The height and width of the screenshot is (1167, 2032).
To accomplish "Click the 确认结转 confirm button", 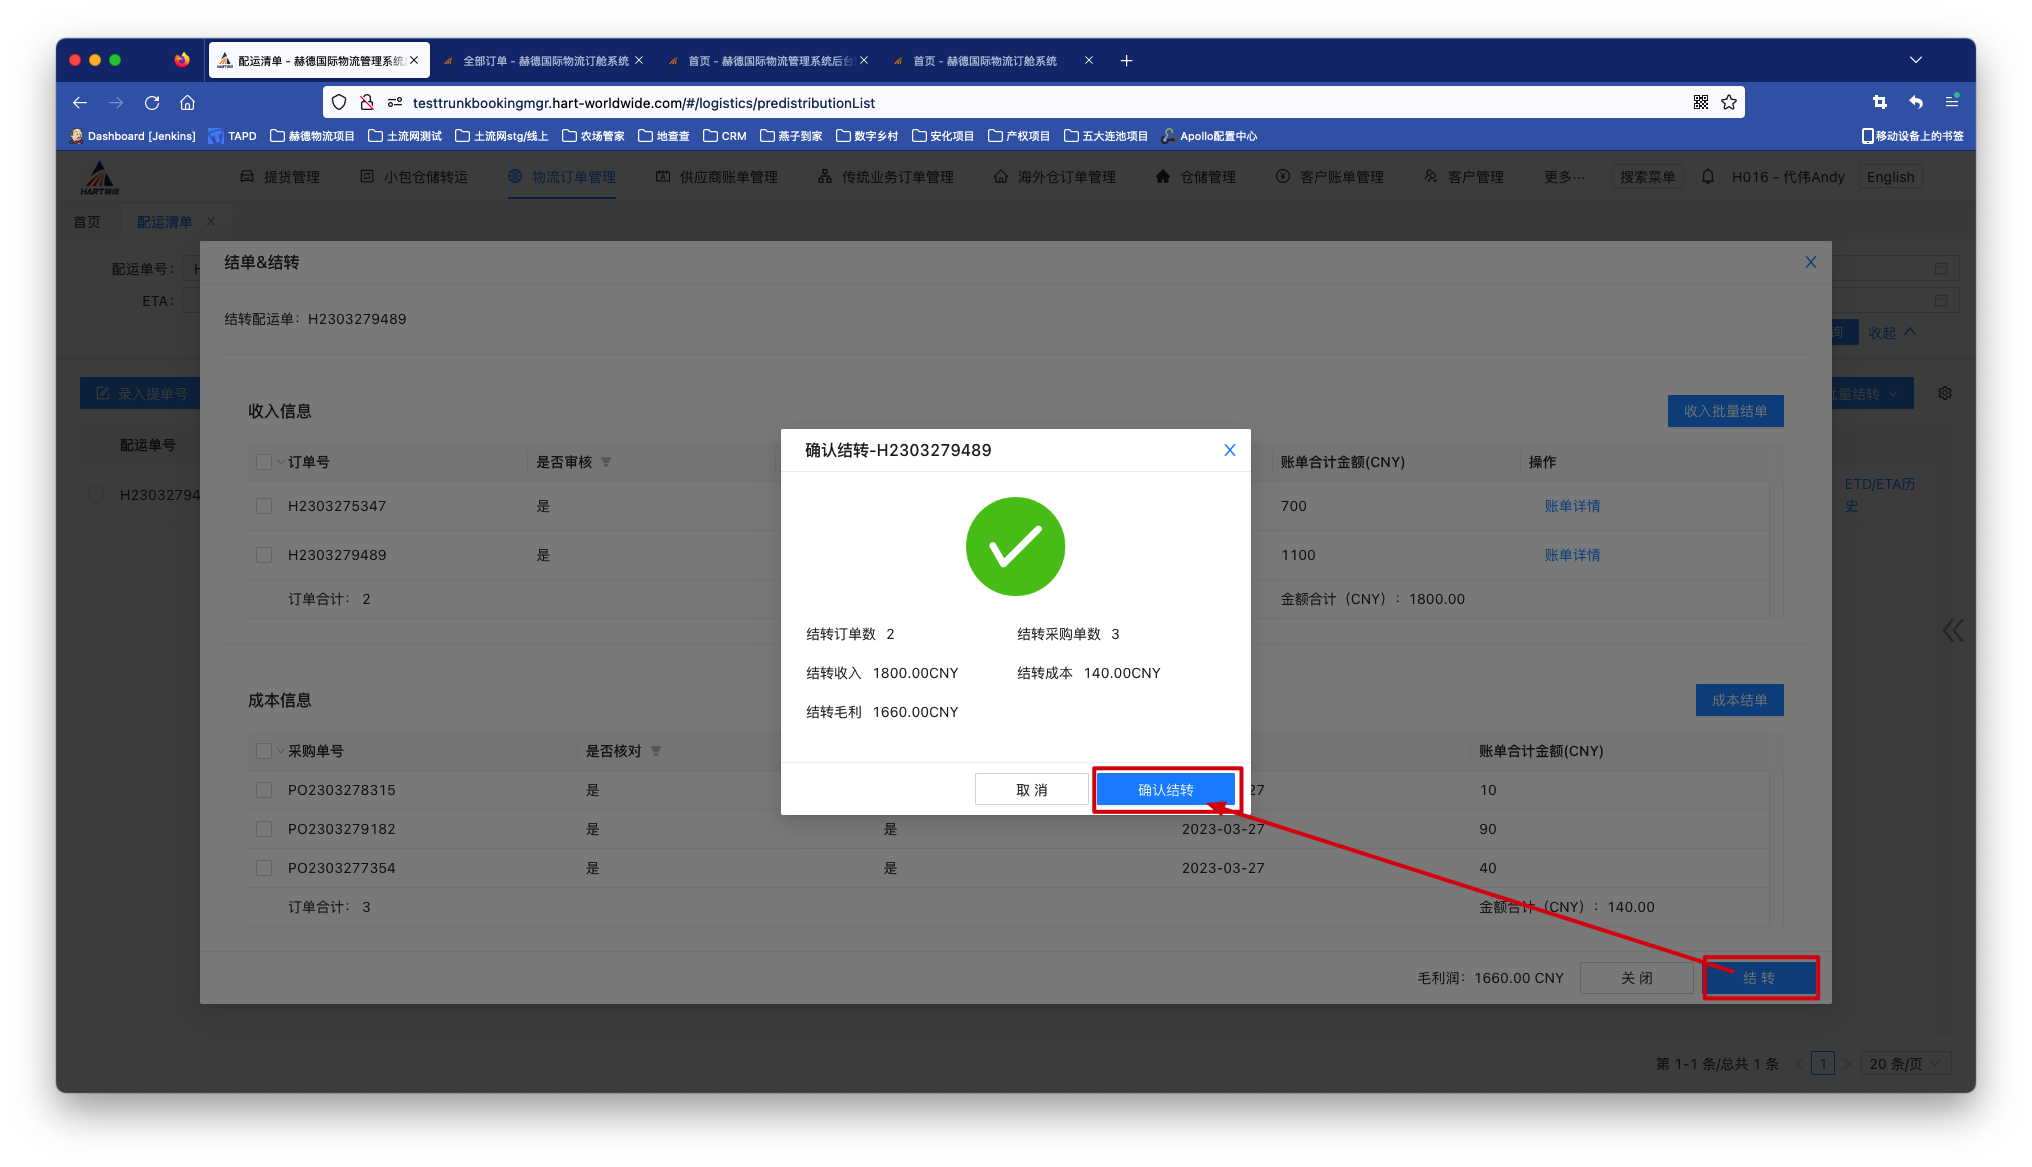I will pos(1166,790).
